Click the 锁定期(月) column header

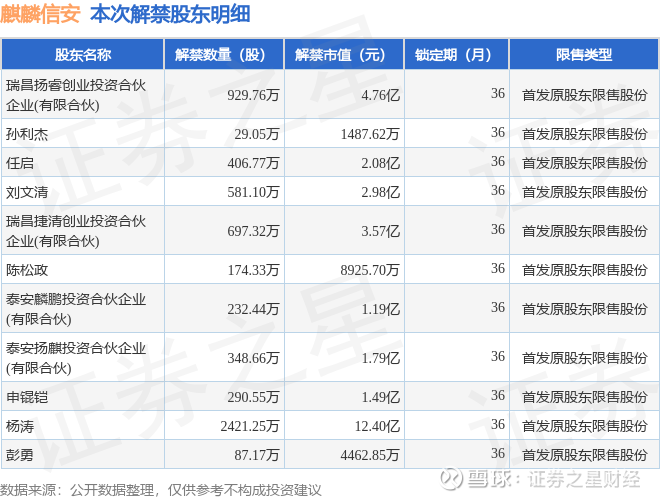tap(456, 54)
